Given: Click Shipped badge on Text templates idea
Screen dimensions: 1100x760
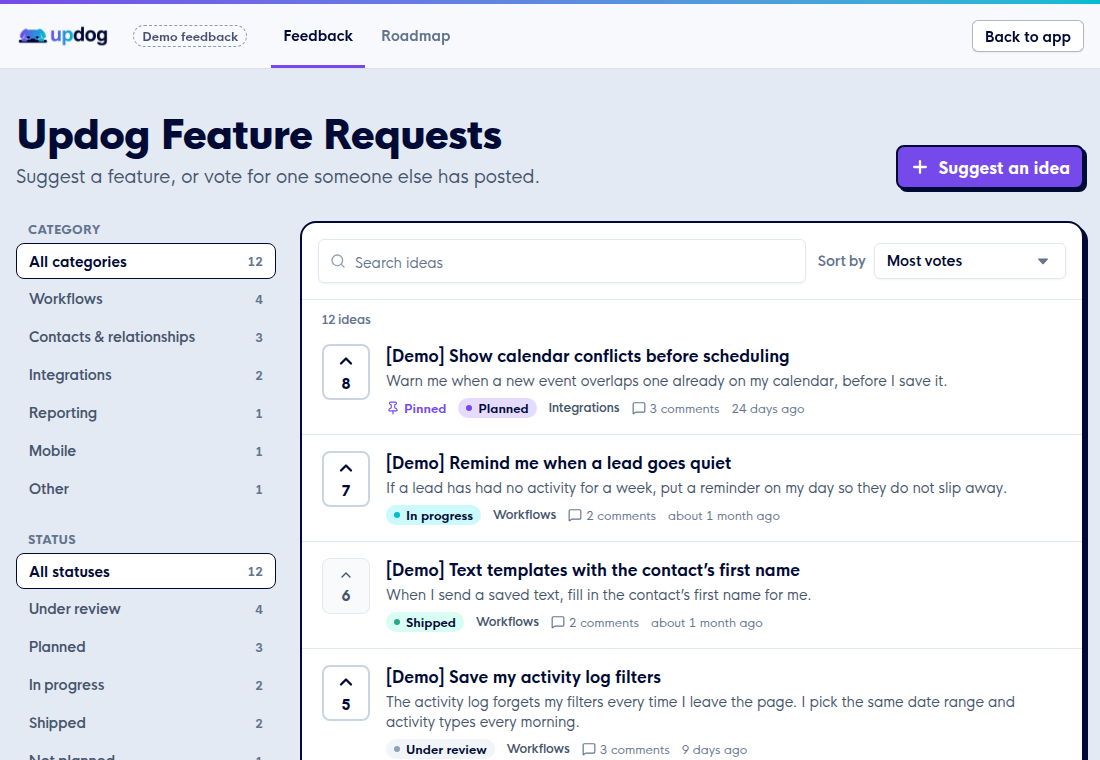Looking at the screenshot, I should point(424,622).
